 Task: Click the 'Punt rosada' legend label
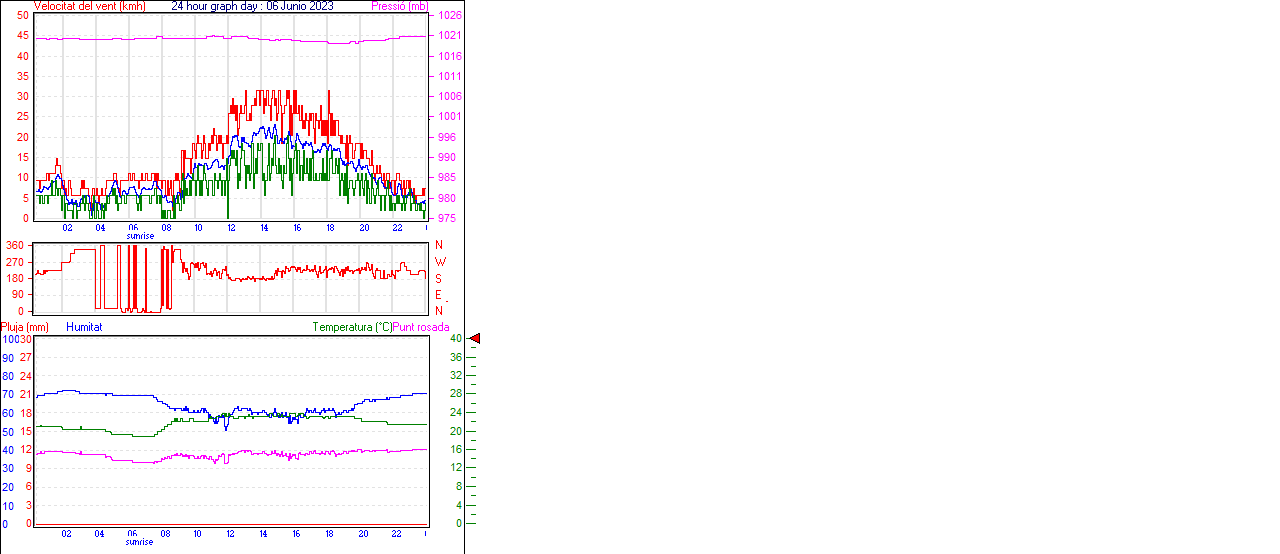421,327
